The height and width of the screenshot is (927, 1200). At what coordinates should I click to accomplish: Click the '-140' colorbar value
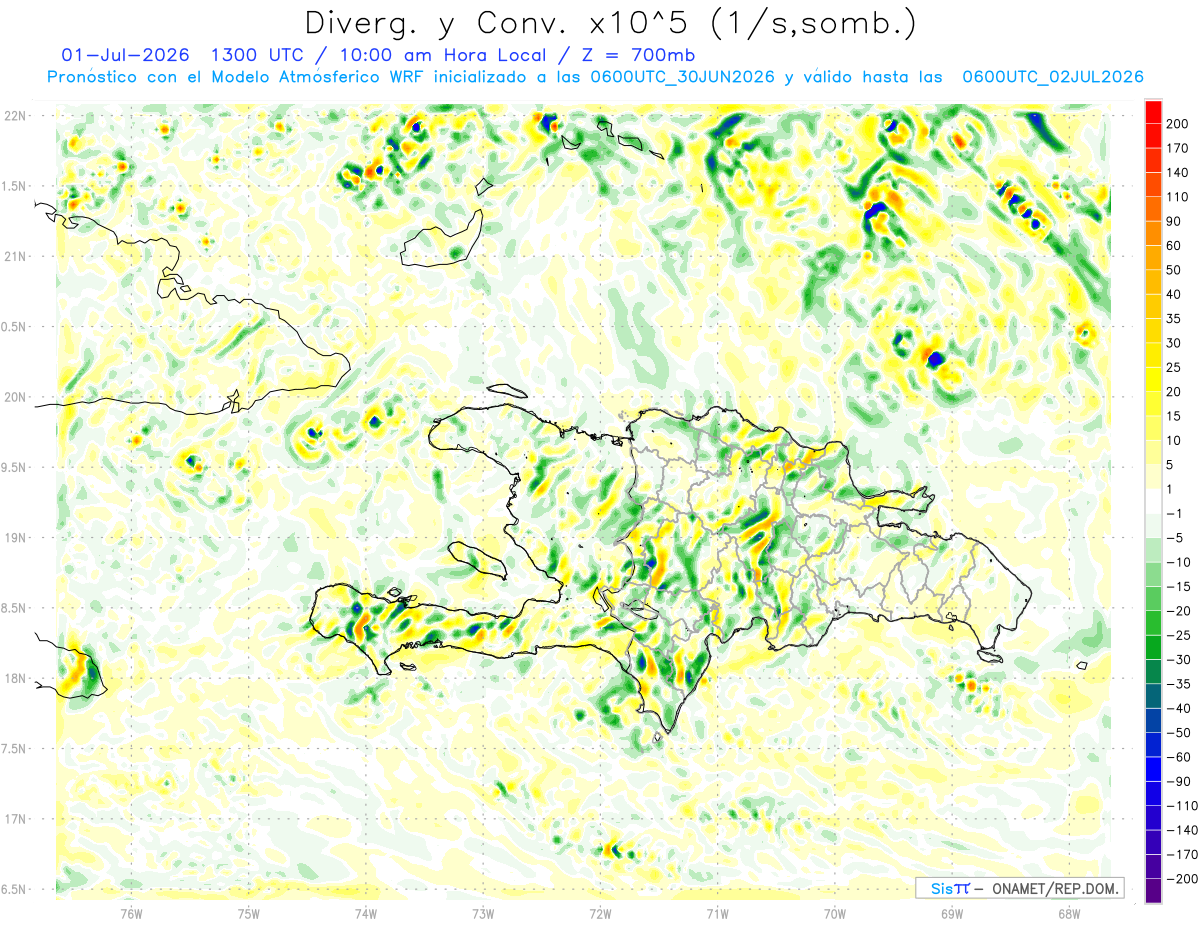1183,831
